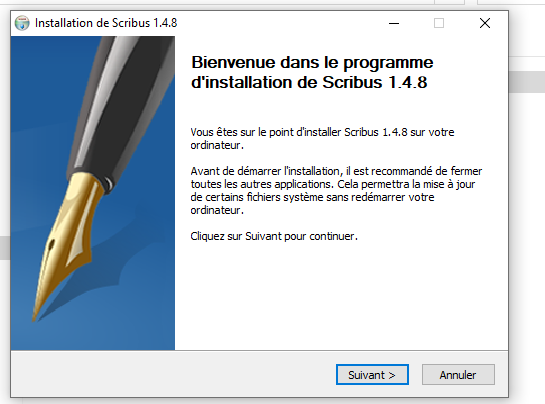Click the grey footer bar beside Suivant

click(174, 374)
